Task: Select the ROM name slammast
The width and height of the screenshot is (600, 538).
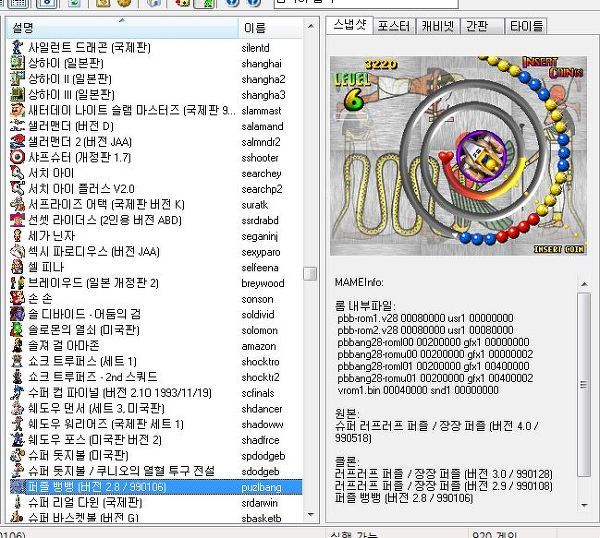Action: (x=261, y=111)
